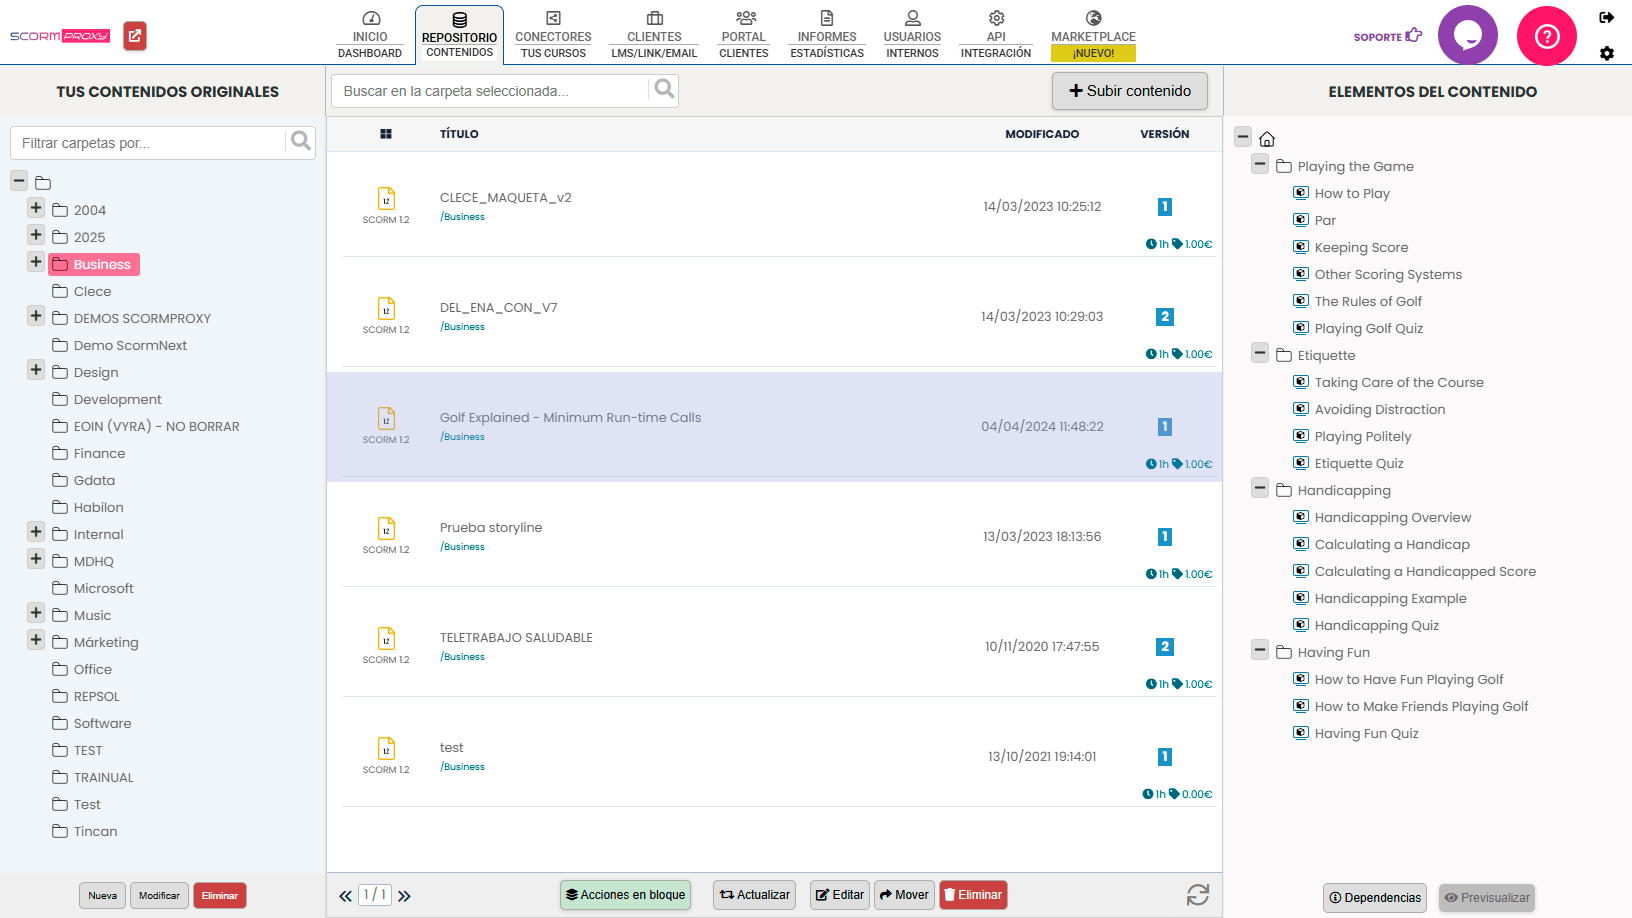
Task: Click the /Business path under test
Action: tap(462, 767)
